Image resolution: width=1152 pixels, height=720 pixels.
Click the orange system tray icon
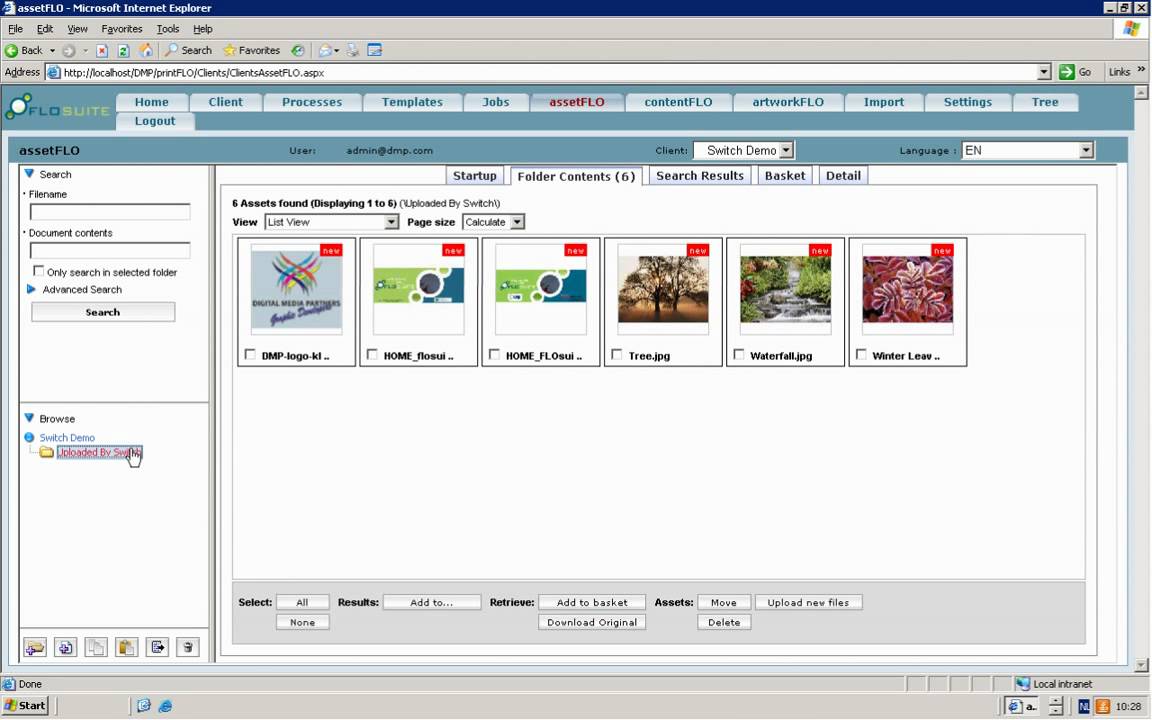(x=1103, y=707)
